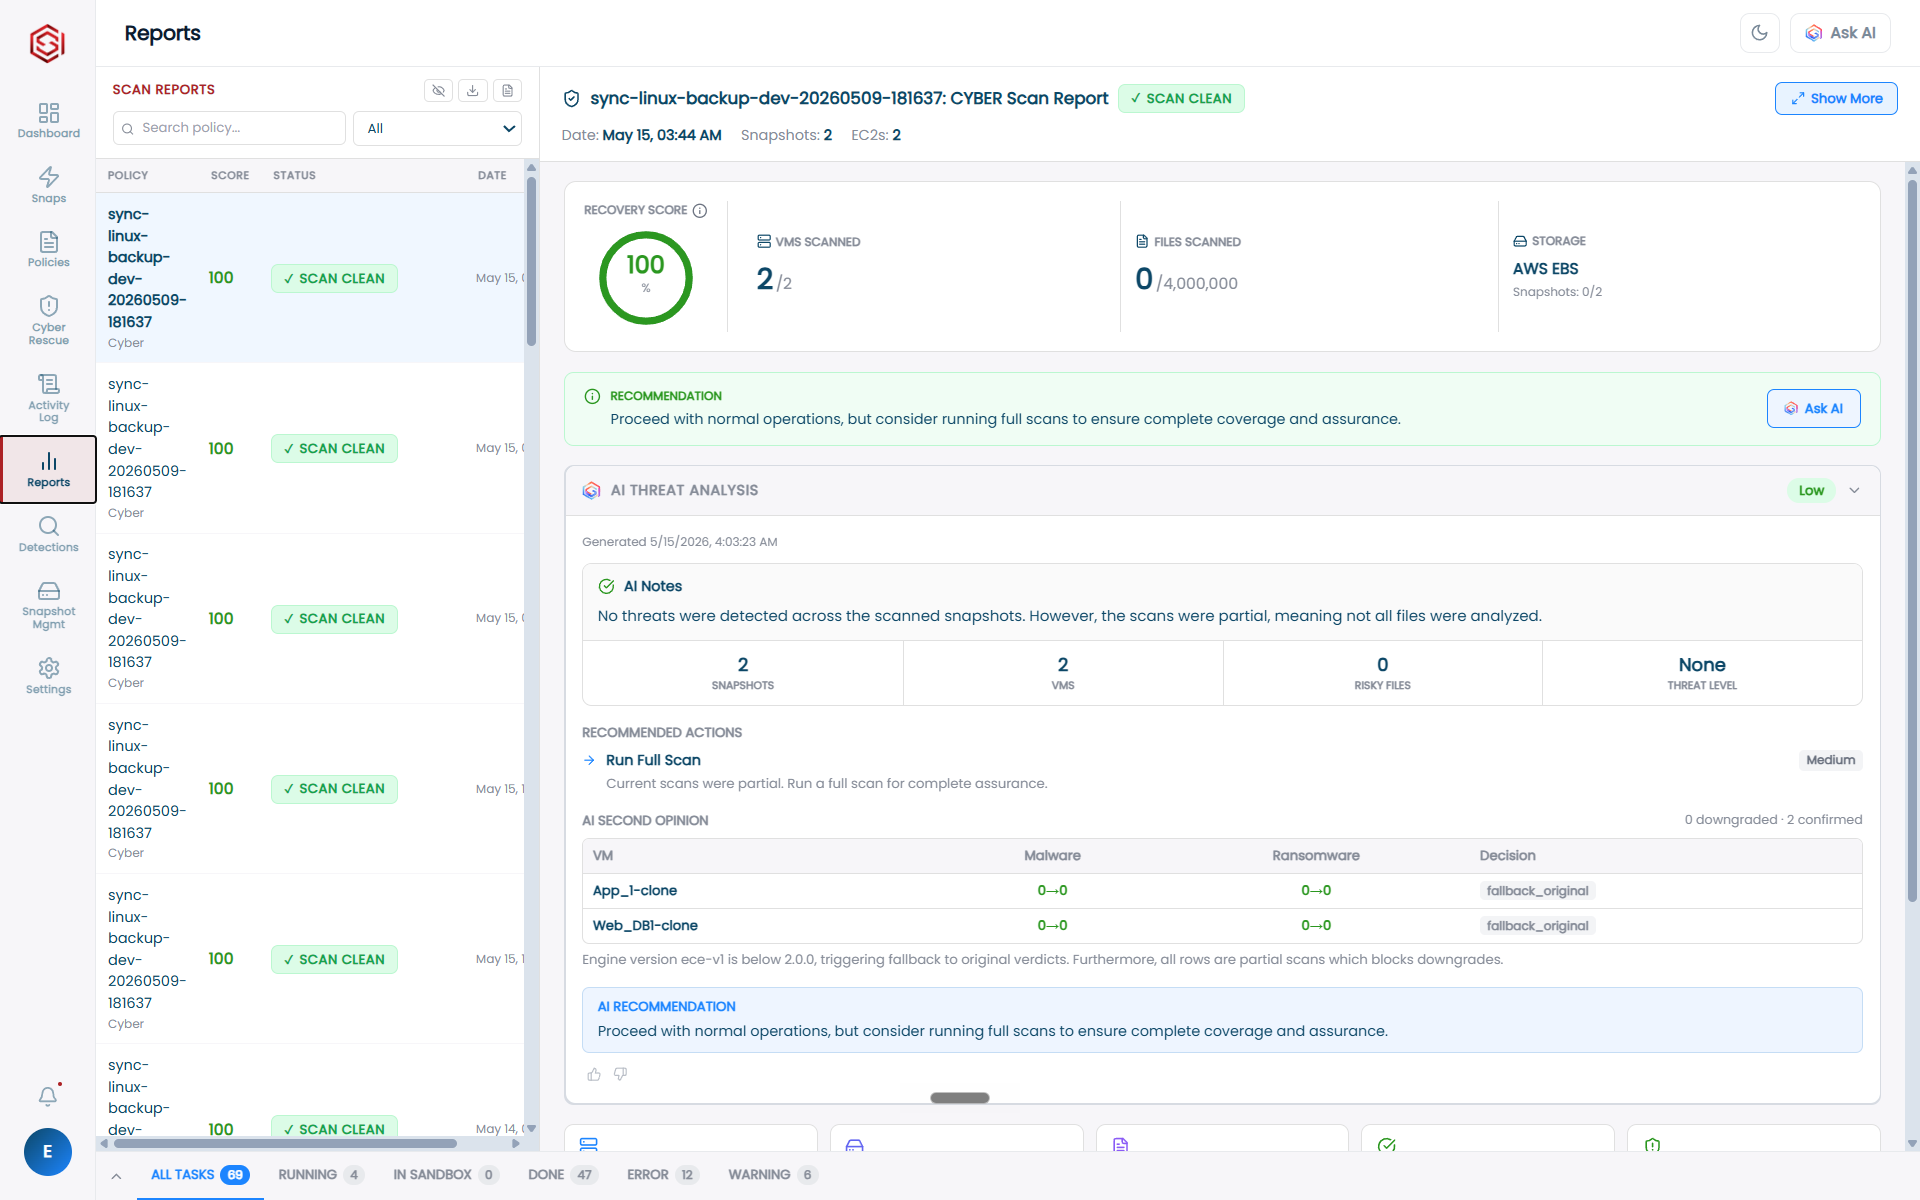The width and height of the screenshot is (1920, 1200).
Task: Click the Medium priority badge
Action: [1830, 760]
